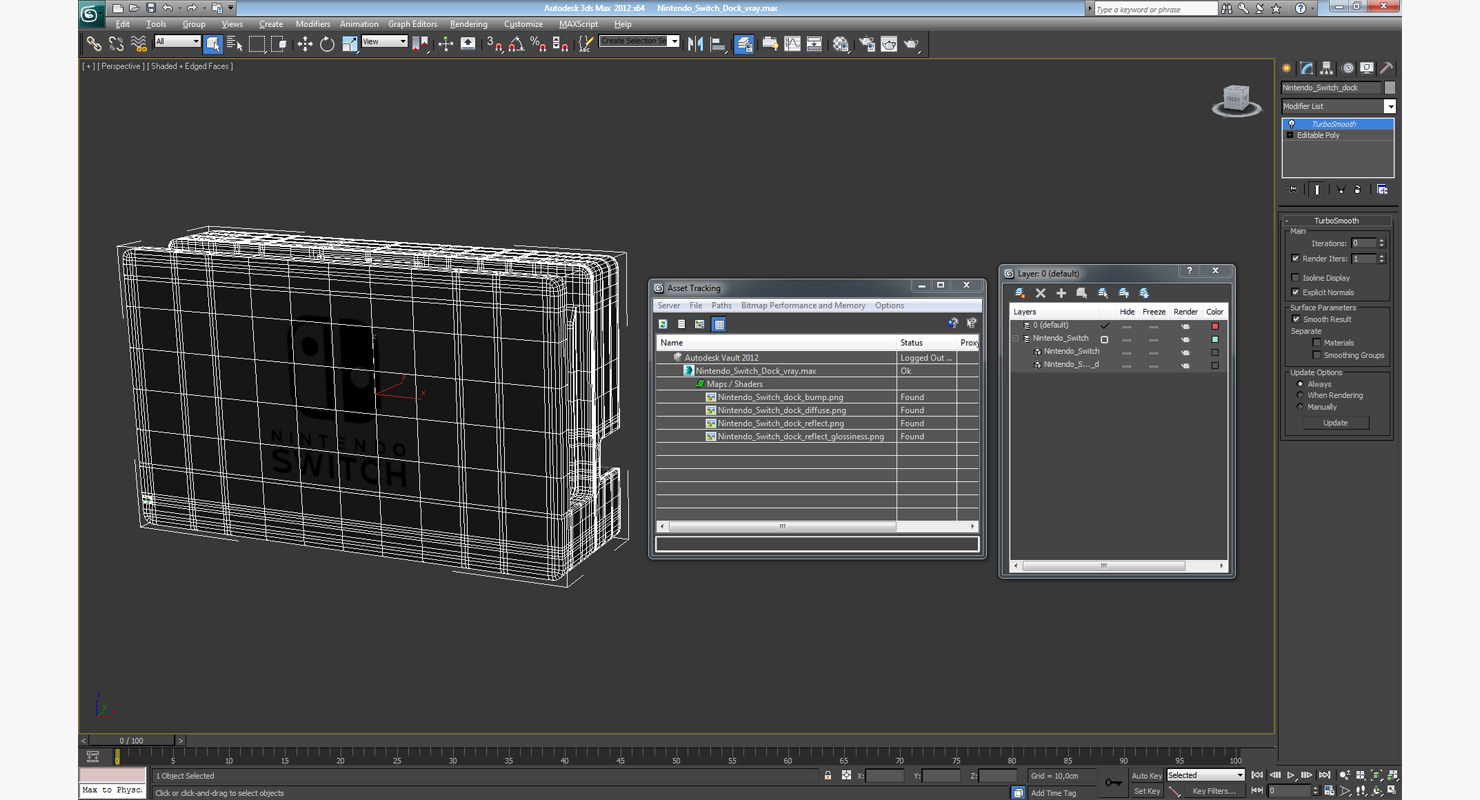Play animation in playback controls
1480x800 pixels.
point(1291,775)
